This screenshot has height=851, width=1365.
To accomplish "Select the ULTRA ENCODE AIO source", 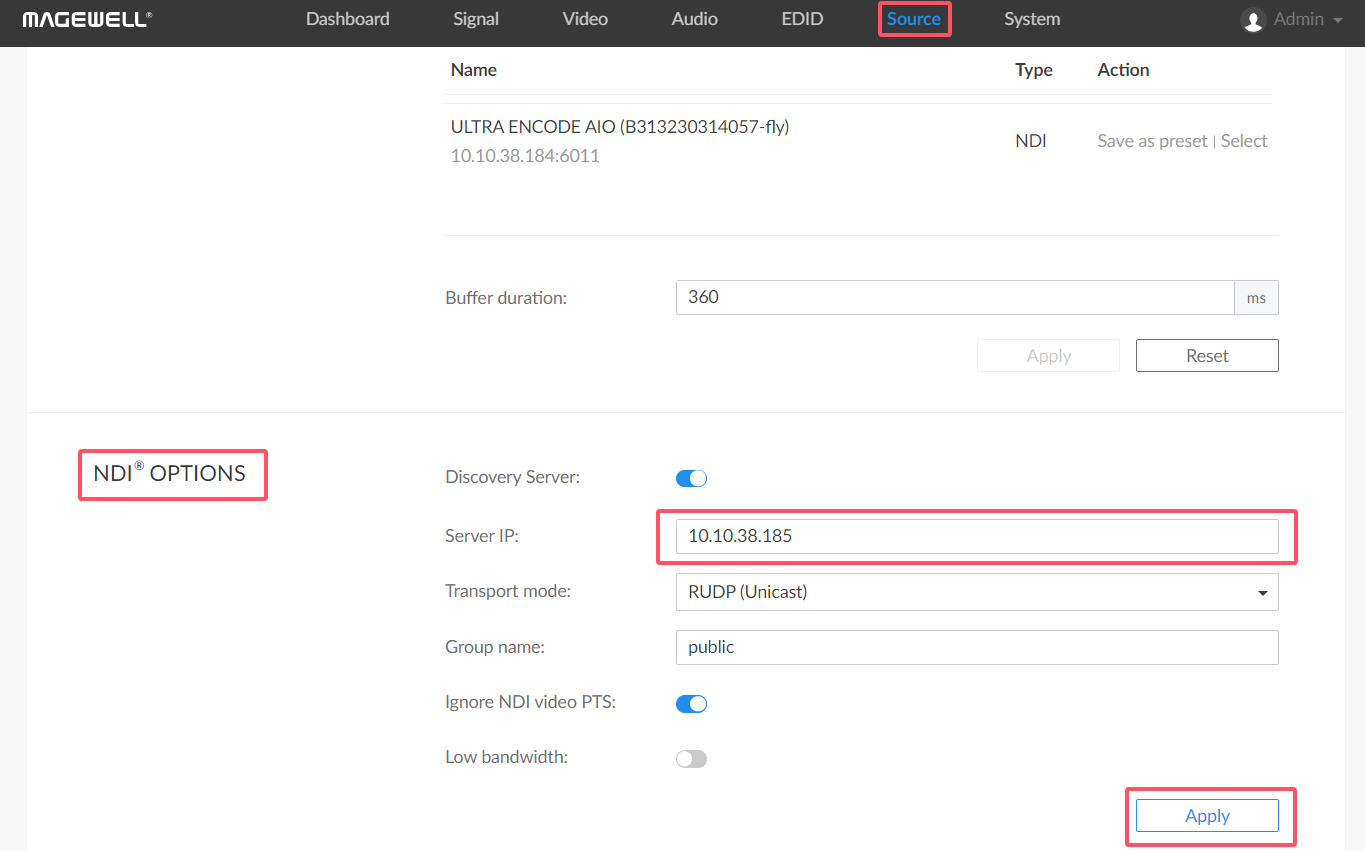I will pos(1244,141).
